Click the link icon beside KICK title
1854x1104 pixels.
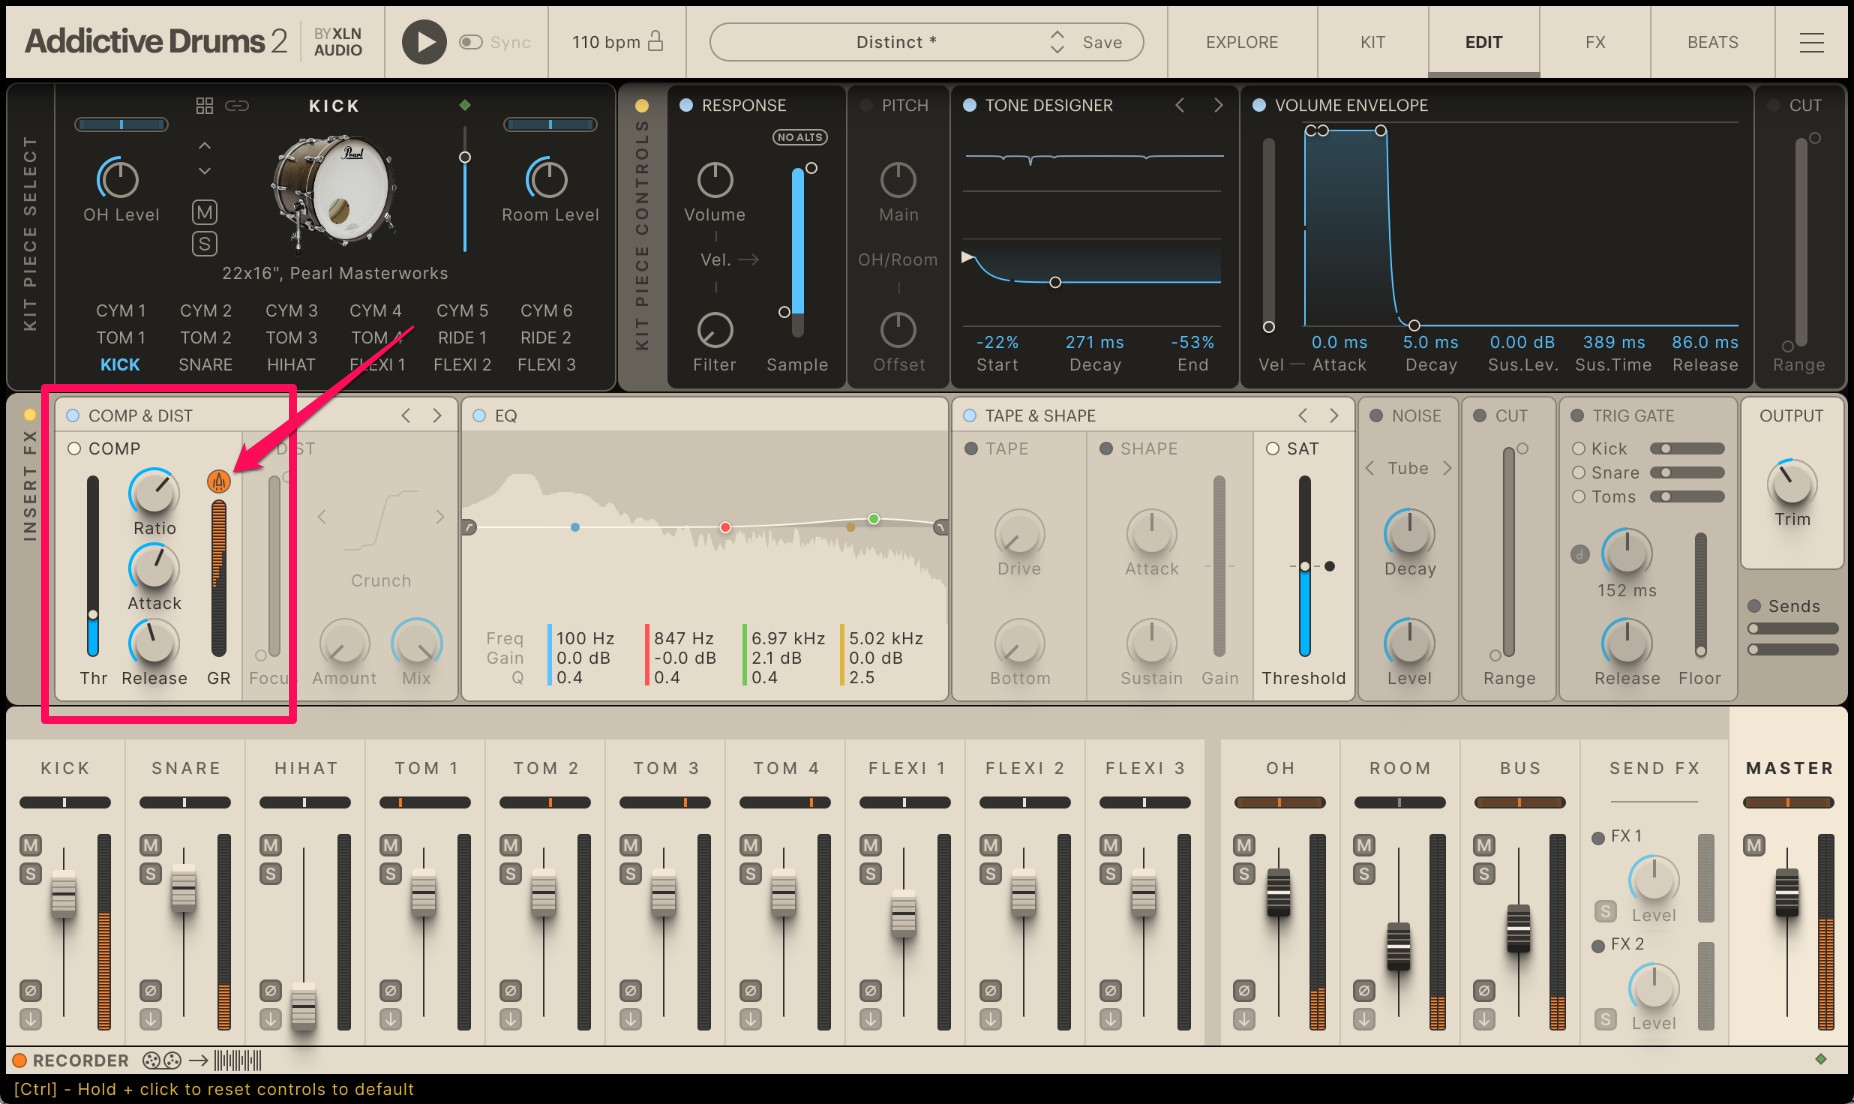point(237,106)
